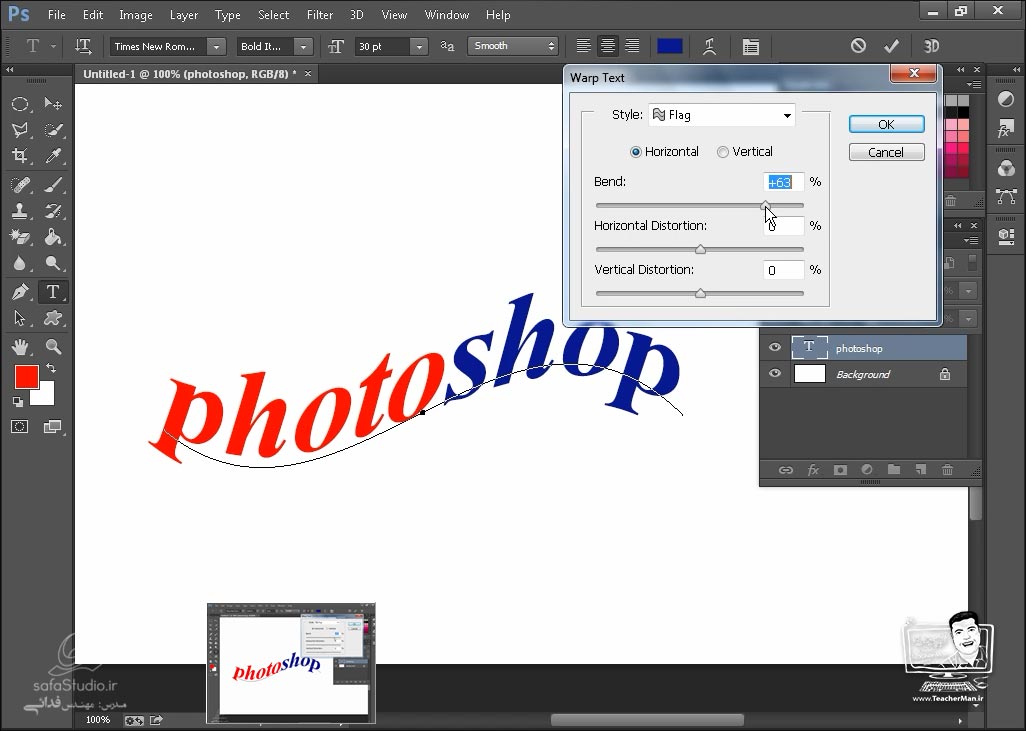The height and width of the screenshot is (731, 1026).
Task: Open the warp Style dropdown
Action: [x=722, y=115]
